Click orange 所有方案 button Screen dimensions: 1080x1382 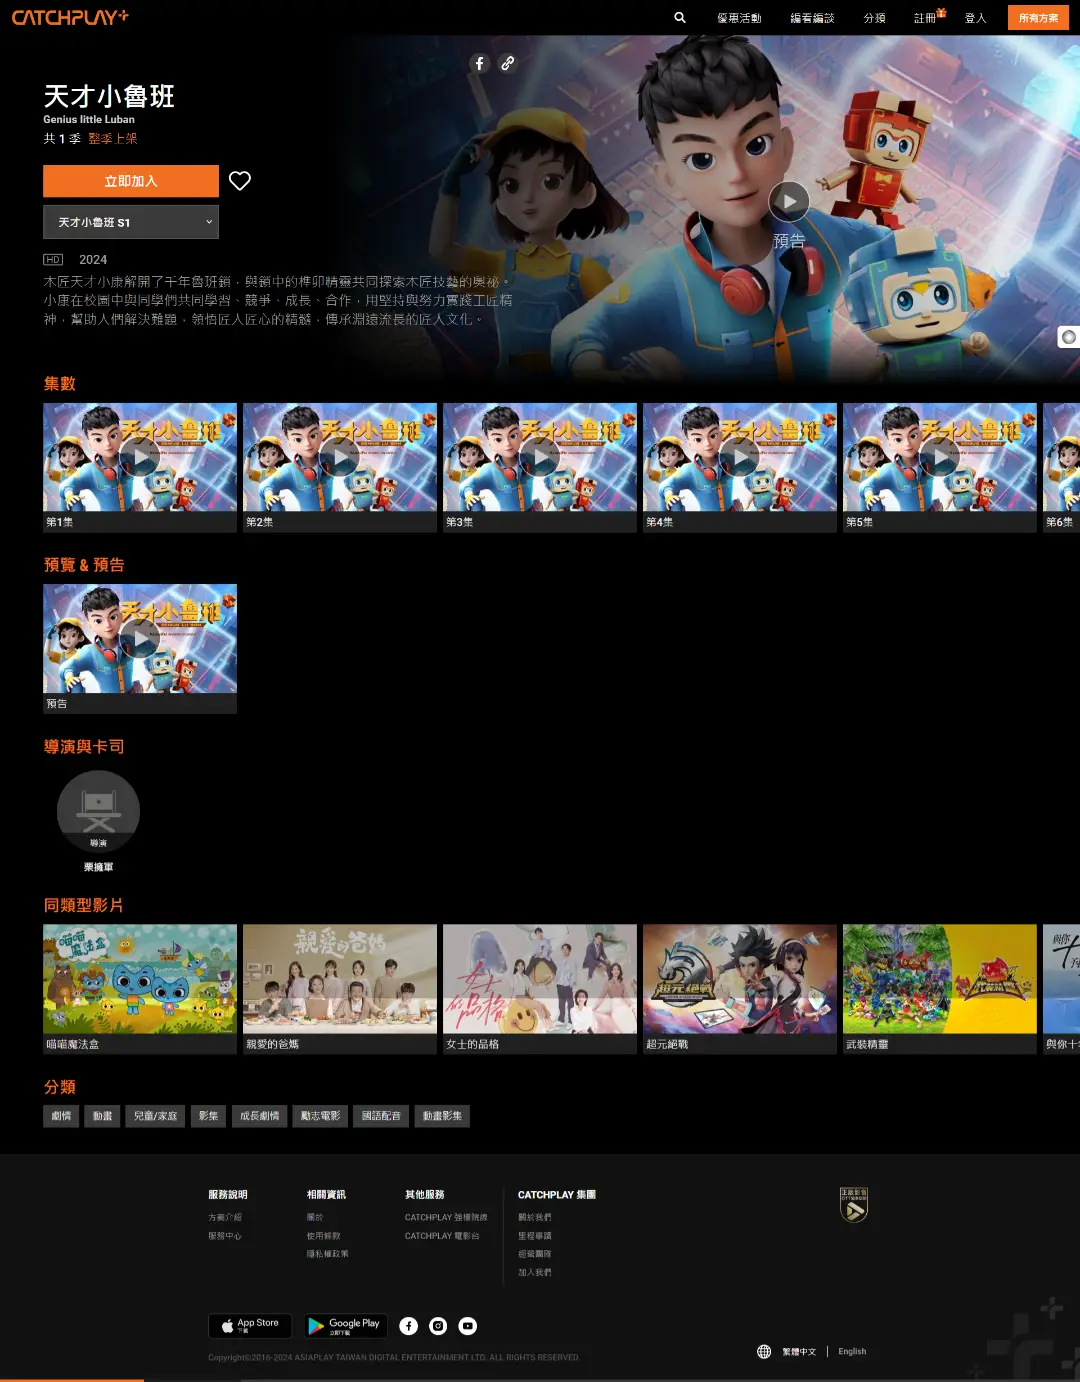(1038, 17)
